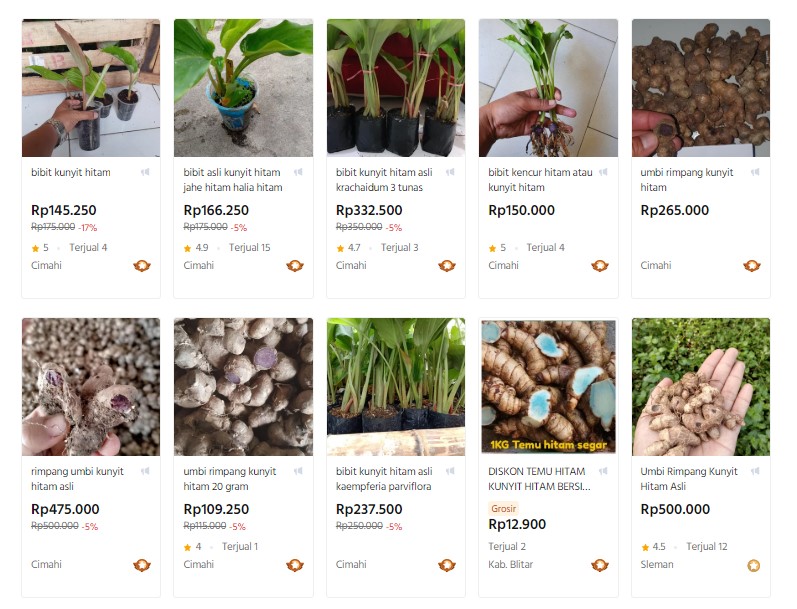The image size is (797, 609).
Task: Click the gold shop badge on the Sleman card
Action: (753, 565)
